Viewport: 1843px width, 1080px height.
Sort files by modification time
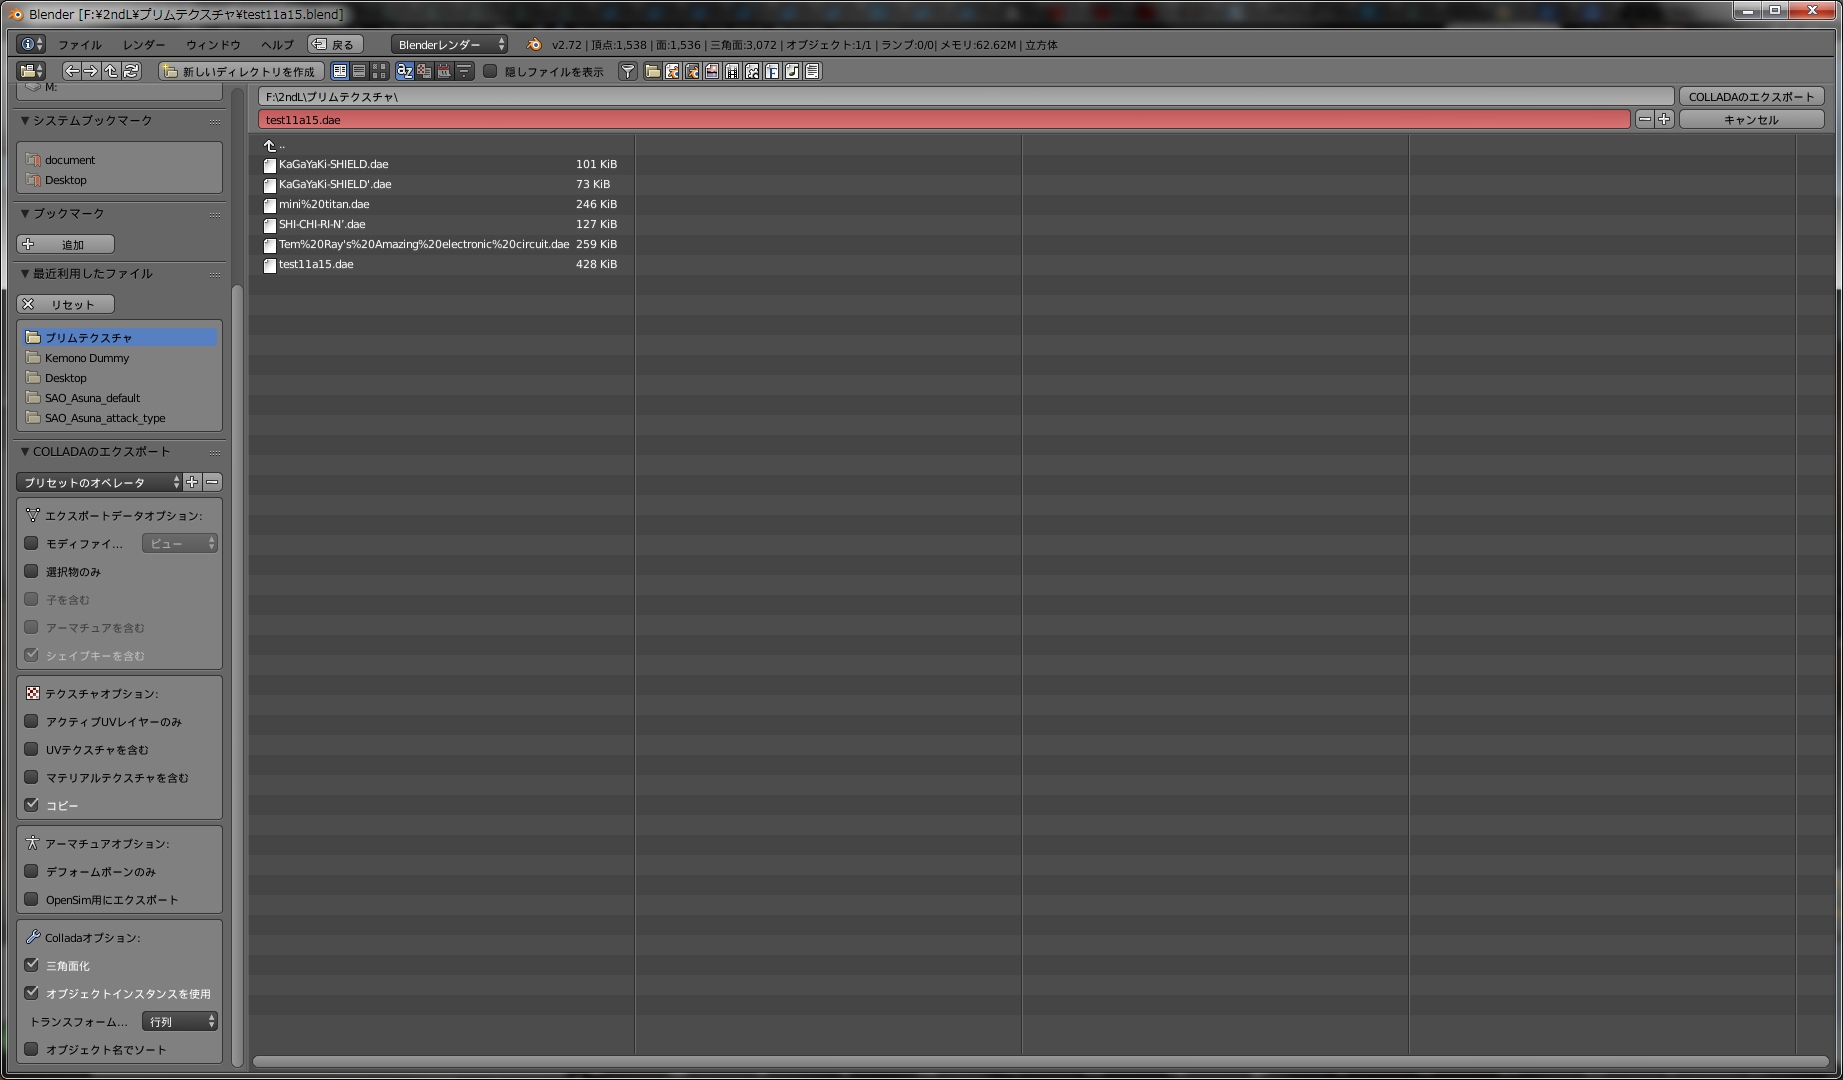tap(445, 71)
